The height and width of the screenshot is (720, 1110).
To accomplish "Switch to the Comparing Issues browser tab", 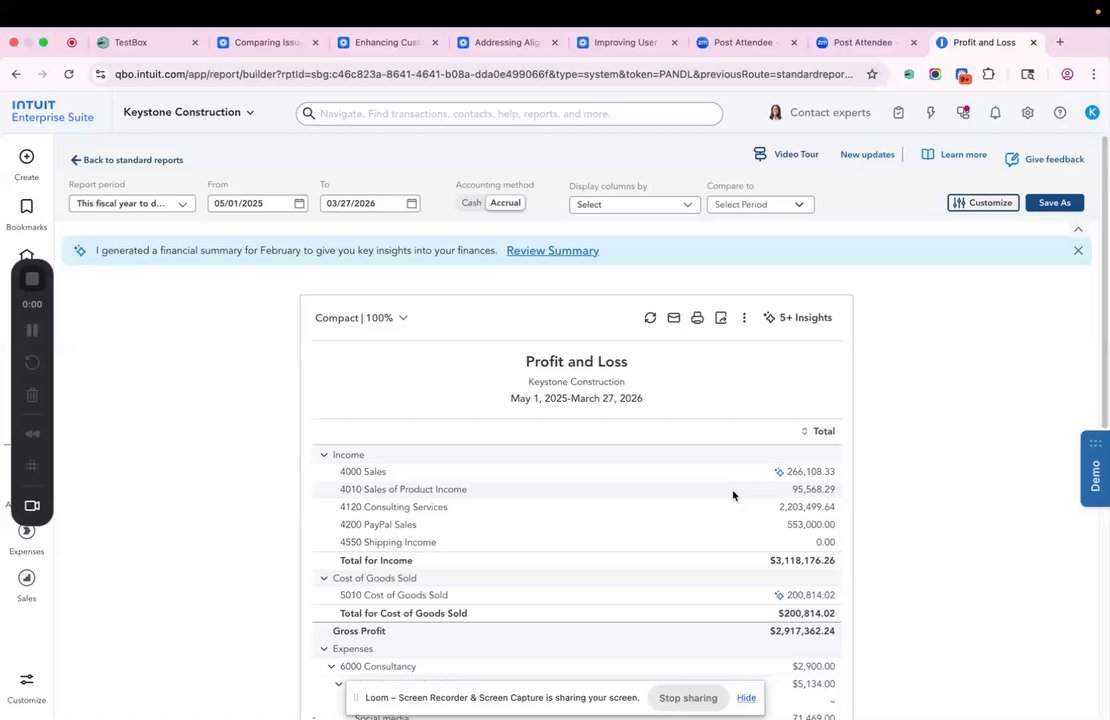I will coord(268,42).
